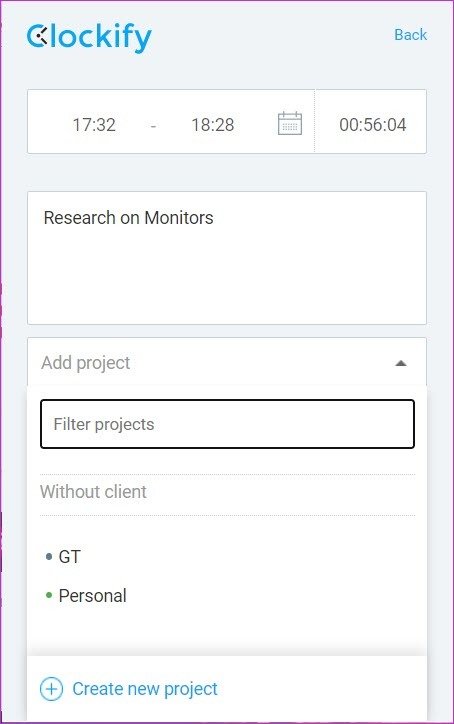Click the Add project field
The height and width of the screenshot is (724, 454).
click(x=227, y=362)
